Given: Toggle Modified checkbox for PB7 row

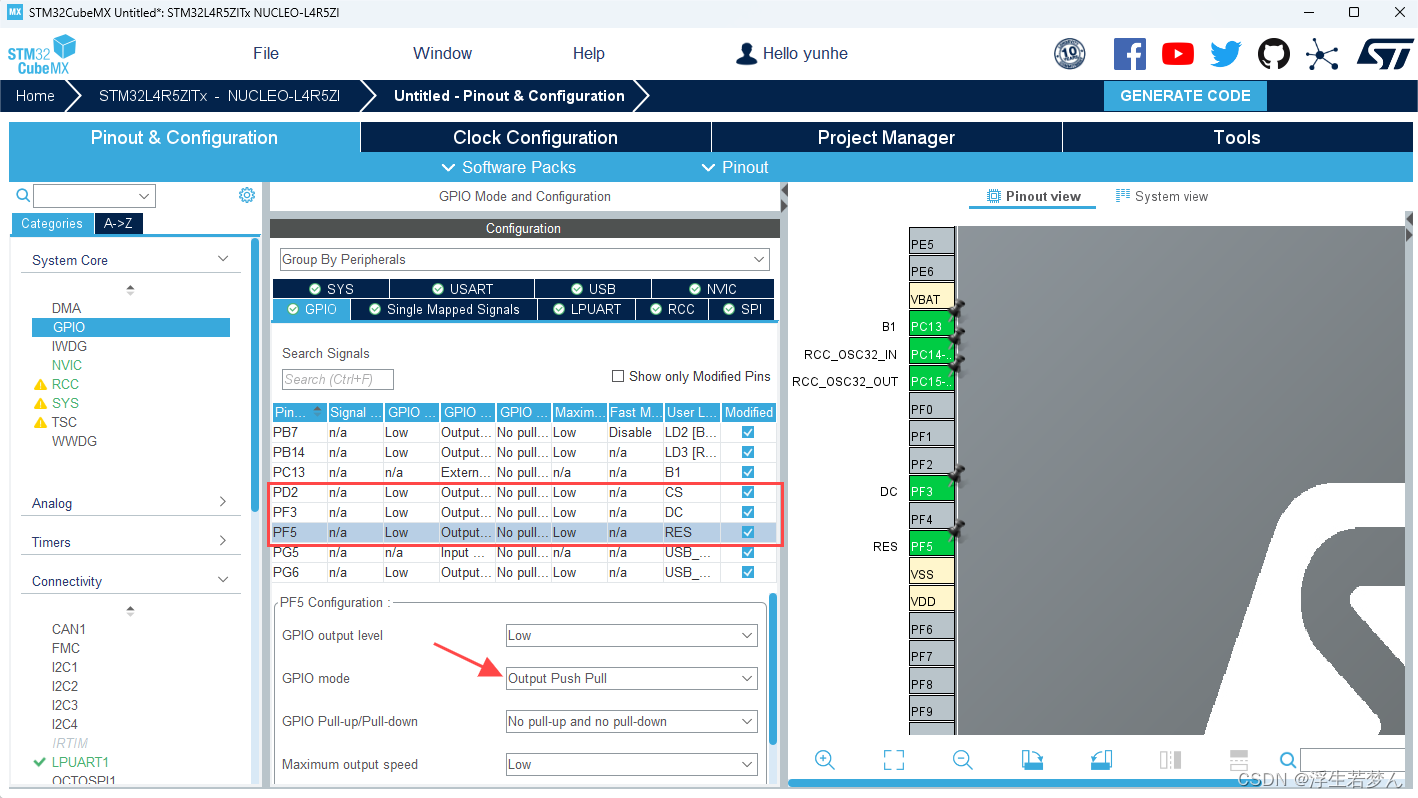Looking at the screenshot, I should click(x=748, y=432).
